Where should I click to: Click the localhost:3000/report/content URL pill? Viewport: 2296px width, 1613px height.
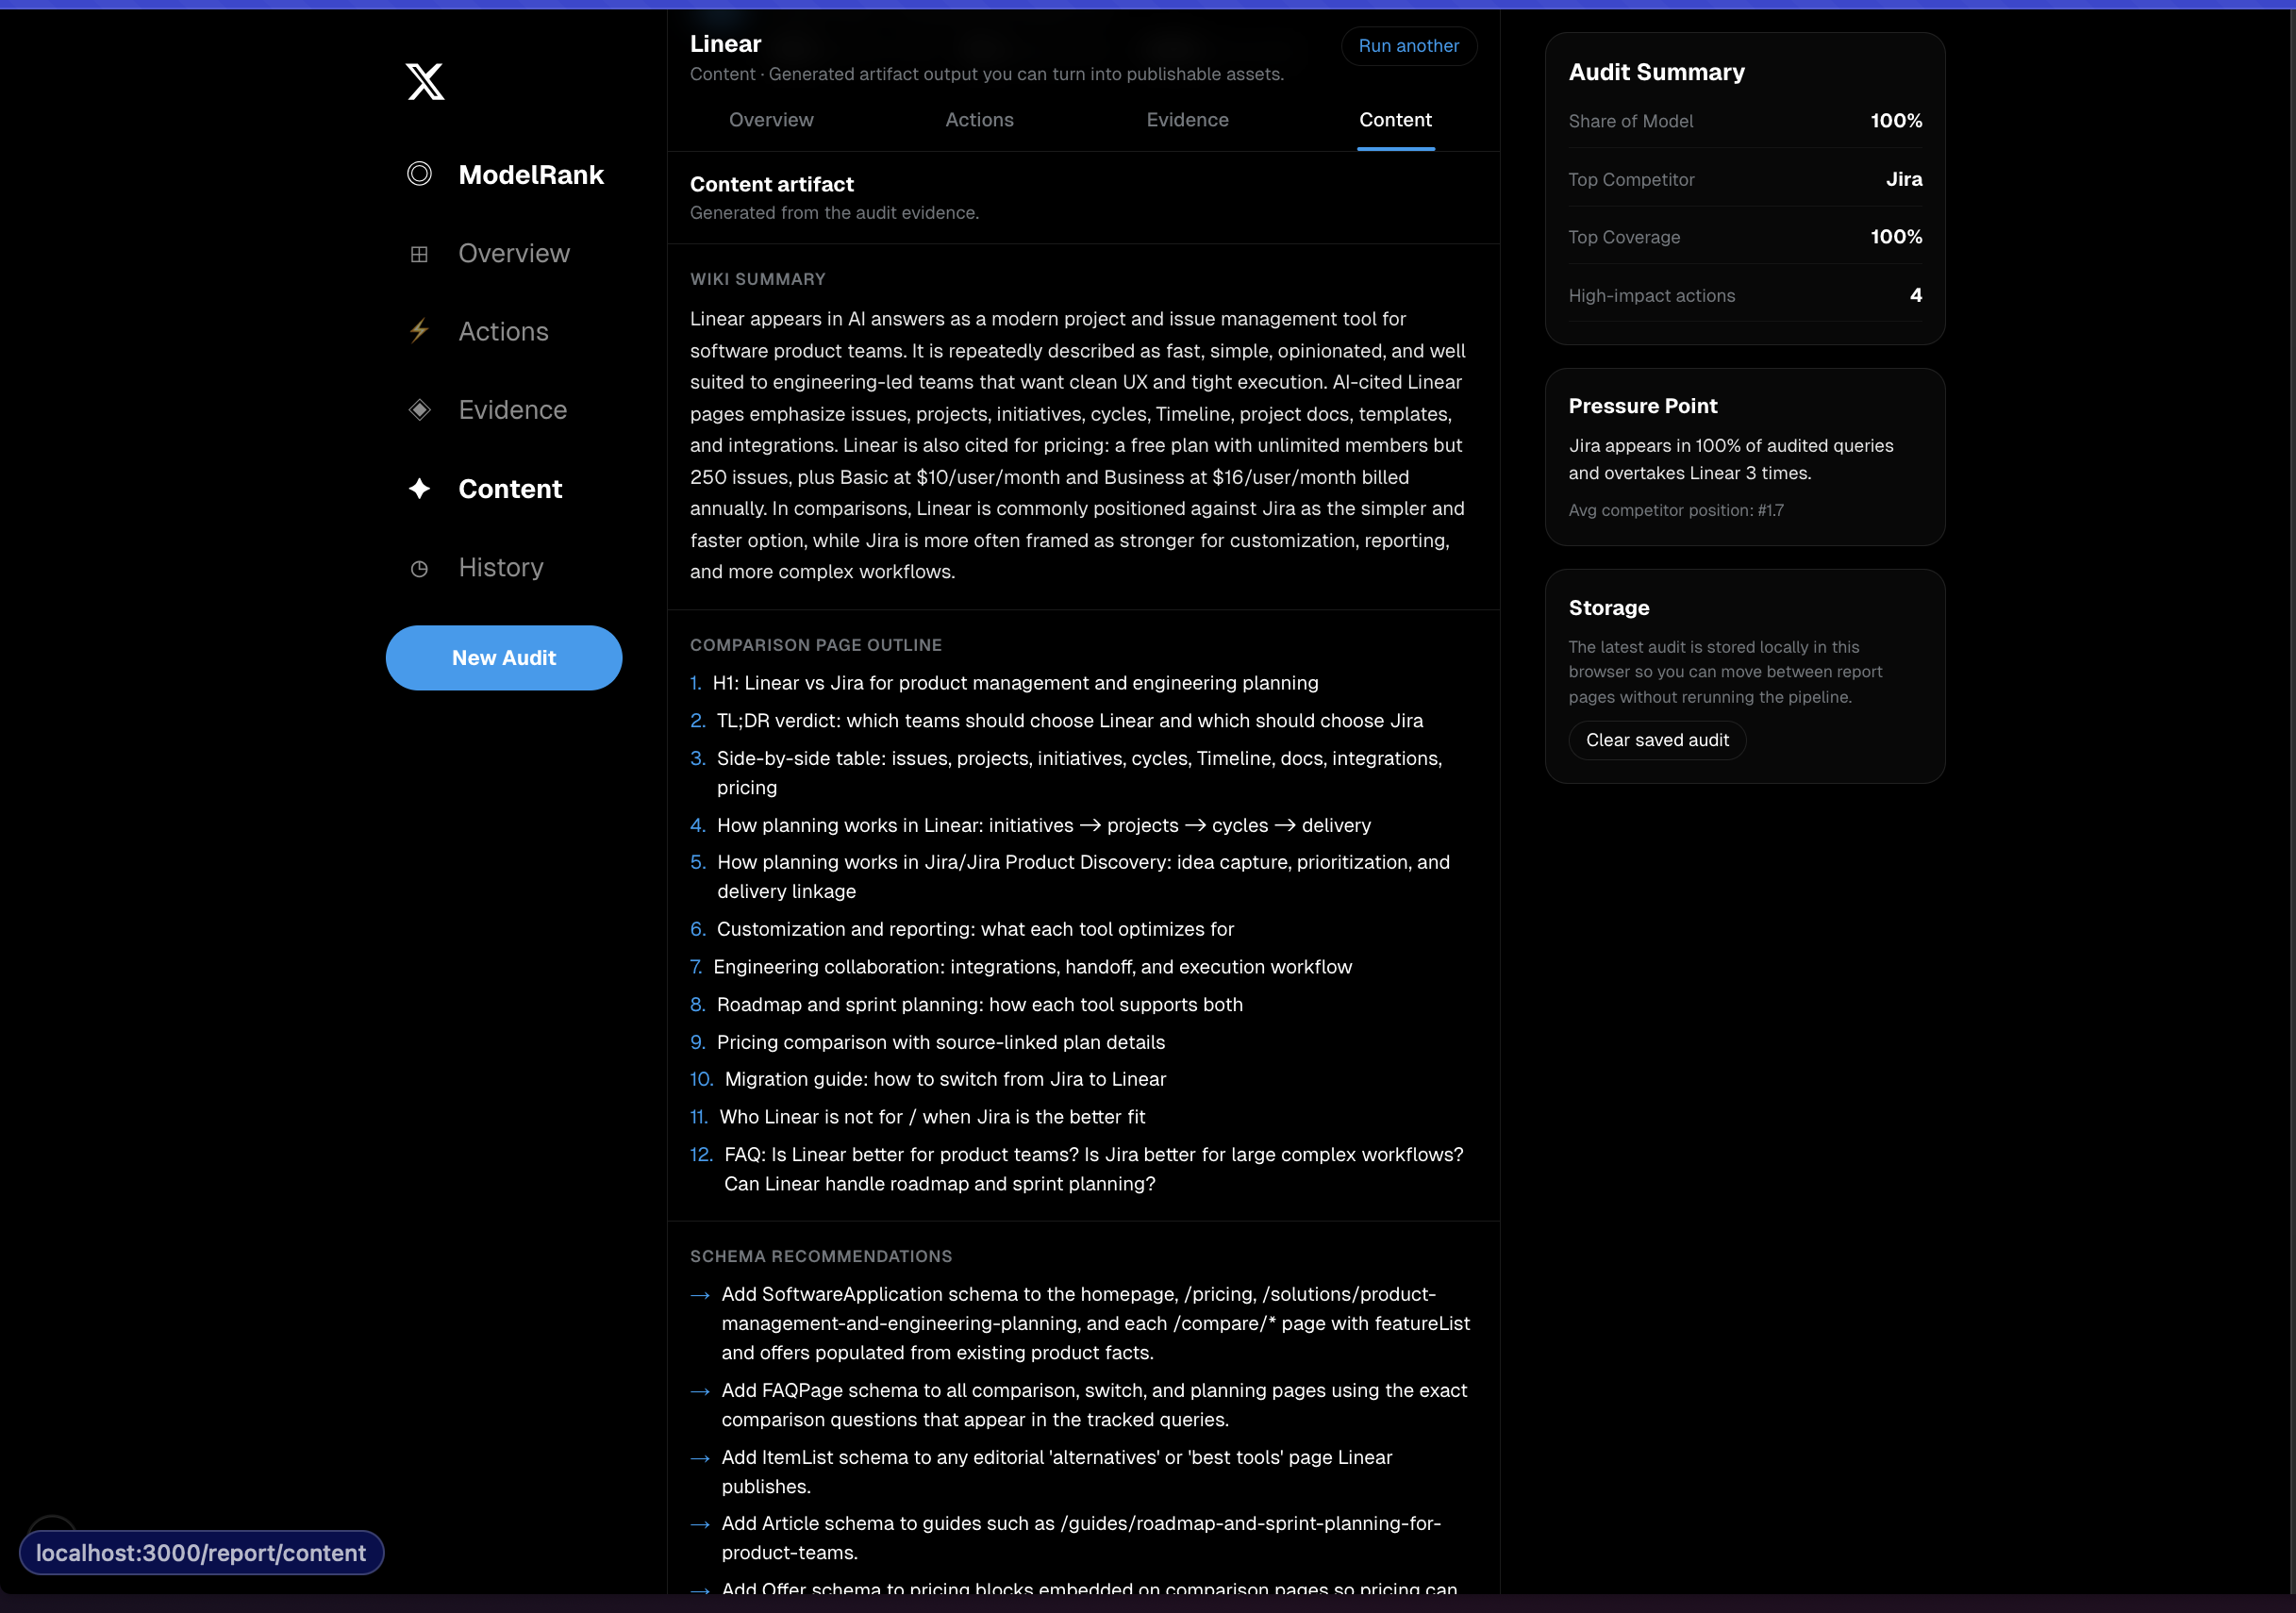click(x=201, y=1553)
